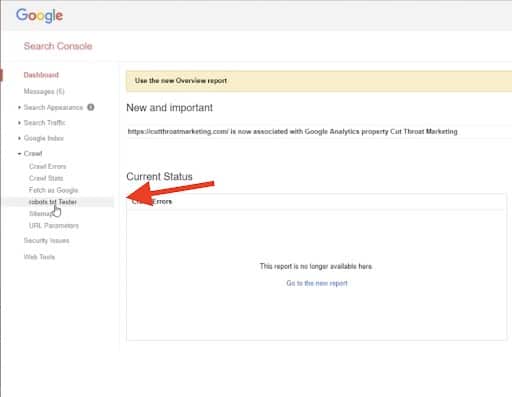Open the Google Analytics association message
This screenshot has width=512, height=397.
coord(292,131)
